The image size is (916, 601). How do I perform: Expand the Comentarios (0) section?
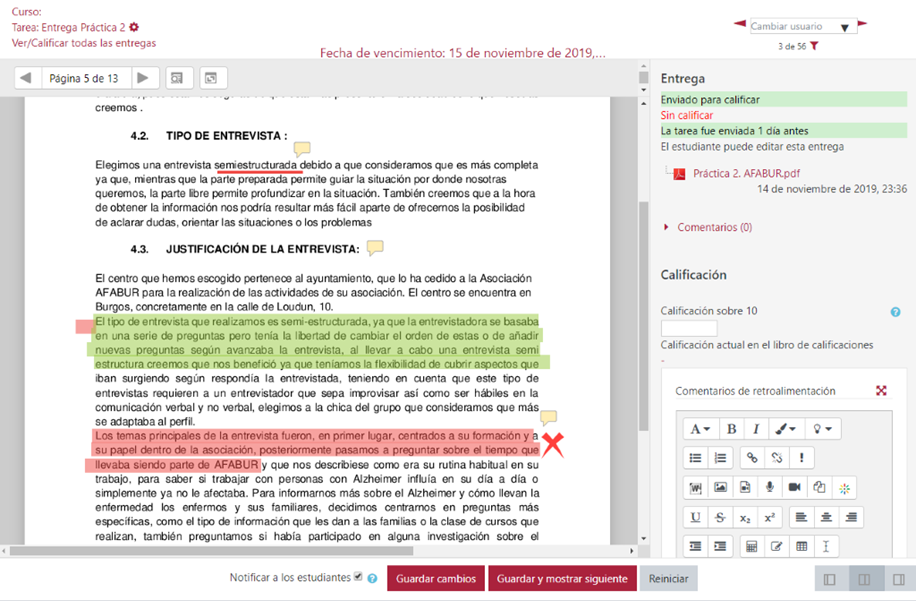pos(714,227)
